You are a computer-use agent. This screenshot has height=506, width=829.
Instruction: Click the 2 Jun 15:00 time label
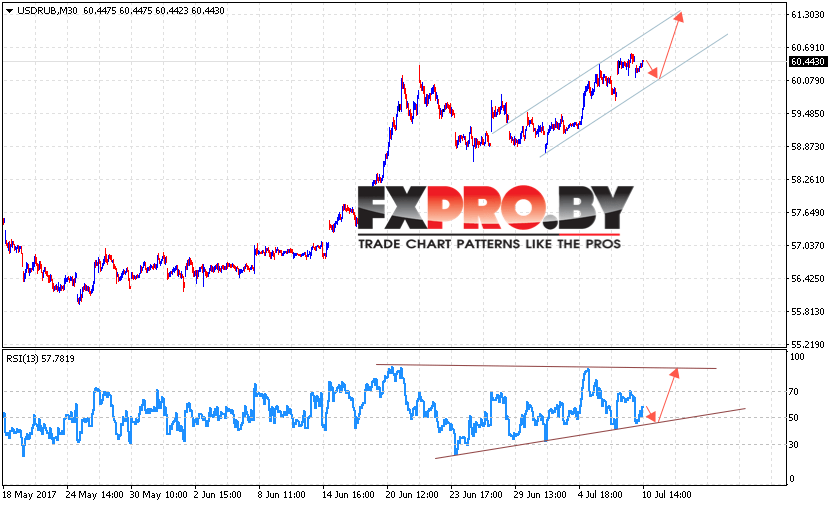pos(217,495)
